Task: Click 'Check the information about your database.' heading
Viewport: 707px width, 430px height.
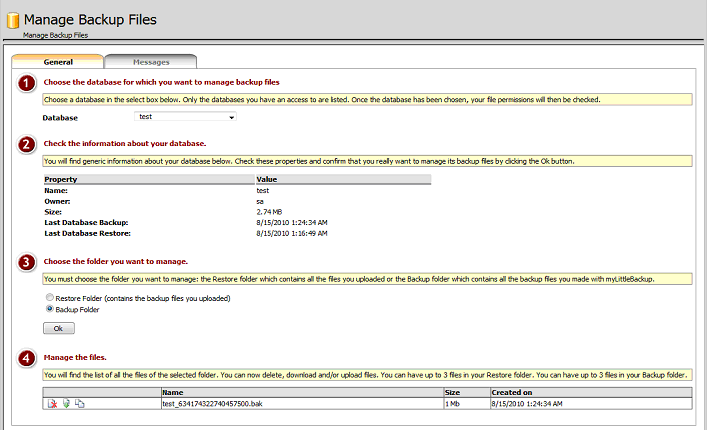Action: coord(125,143)
